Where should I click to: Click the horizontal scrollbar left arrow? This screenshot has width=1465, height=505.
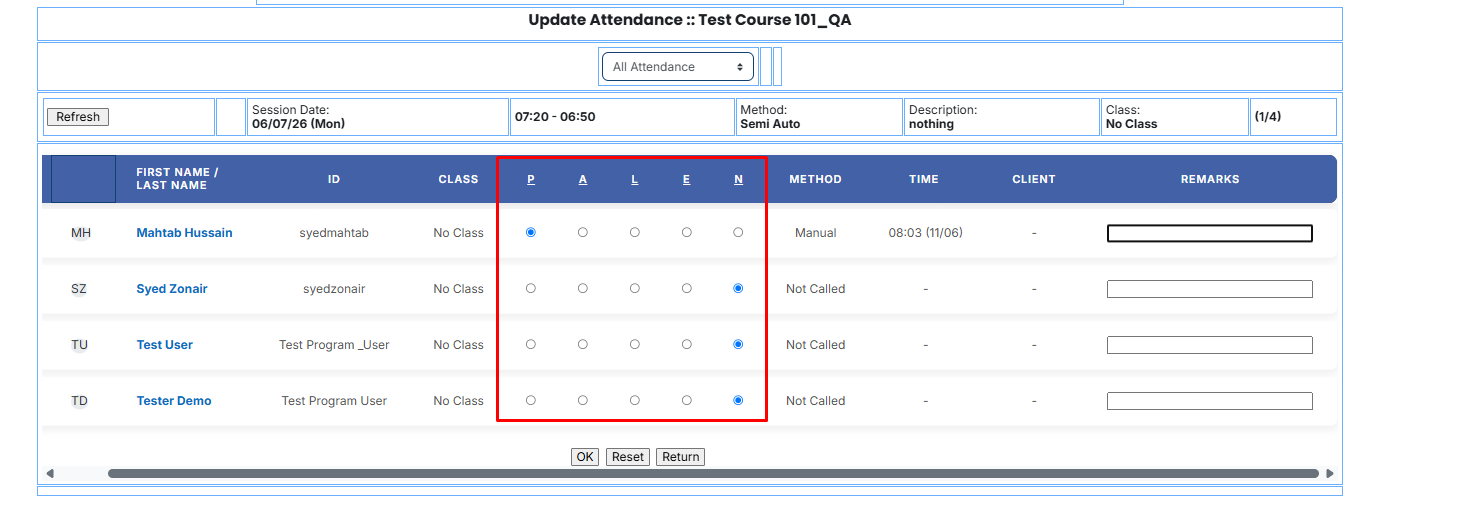(50, 474)
